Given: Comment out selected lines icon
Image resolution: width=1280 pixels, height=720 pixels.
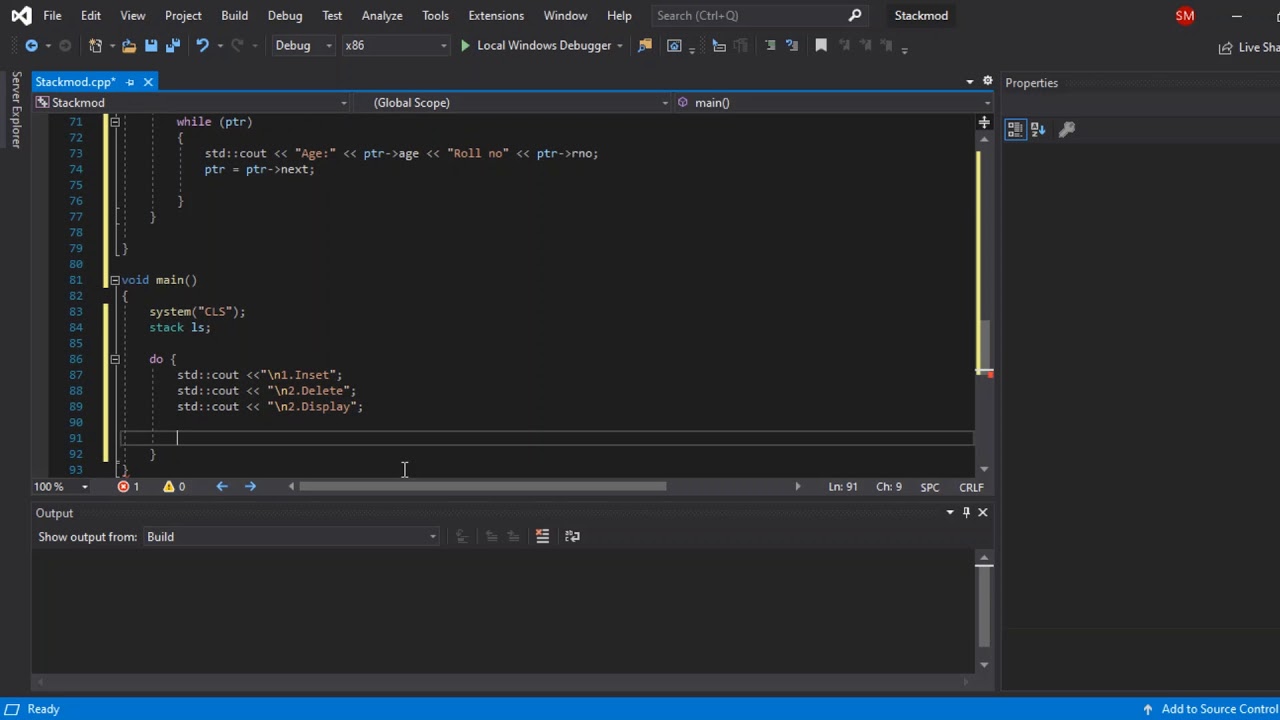Looking at the screenshot, I should (770, 45).
